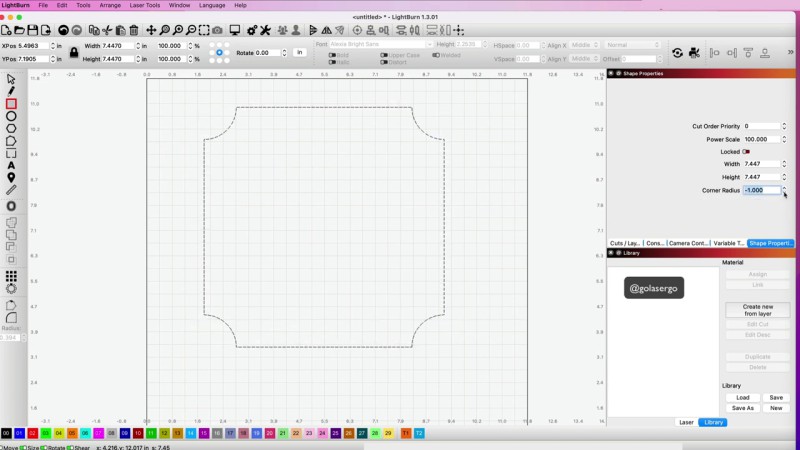Open the Laser Tools menu
This screenshot has width=800, height=450.
[x=144, y=5]
